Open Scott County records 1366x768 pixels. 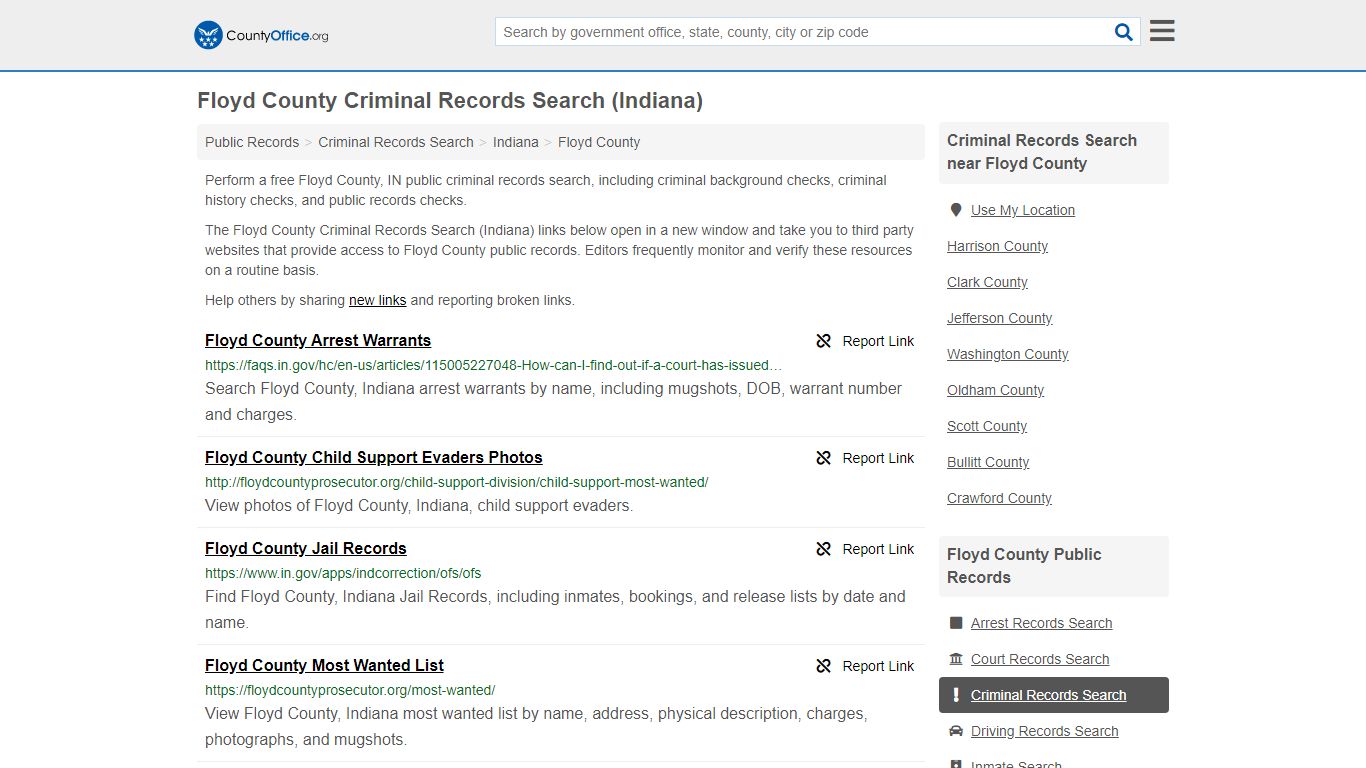coord(987,426)
